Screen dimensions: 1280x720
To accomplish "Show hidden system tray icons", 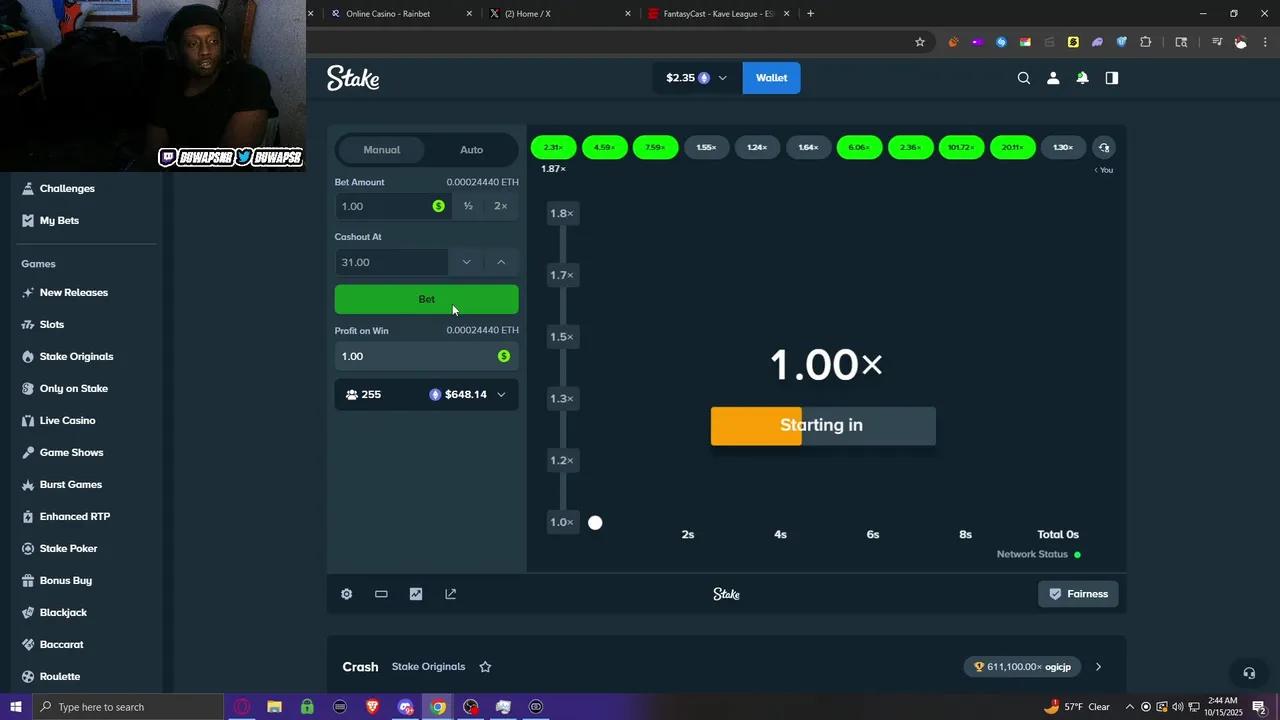I will tap(1130, 707).
